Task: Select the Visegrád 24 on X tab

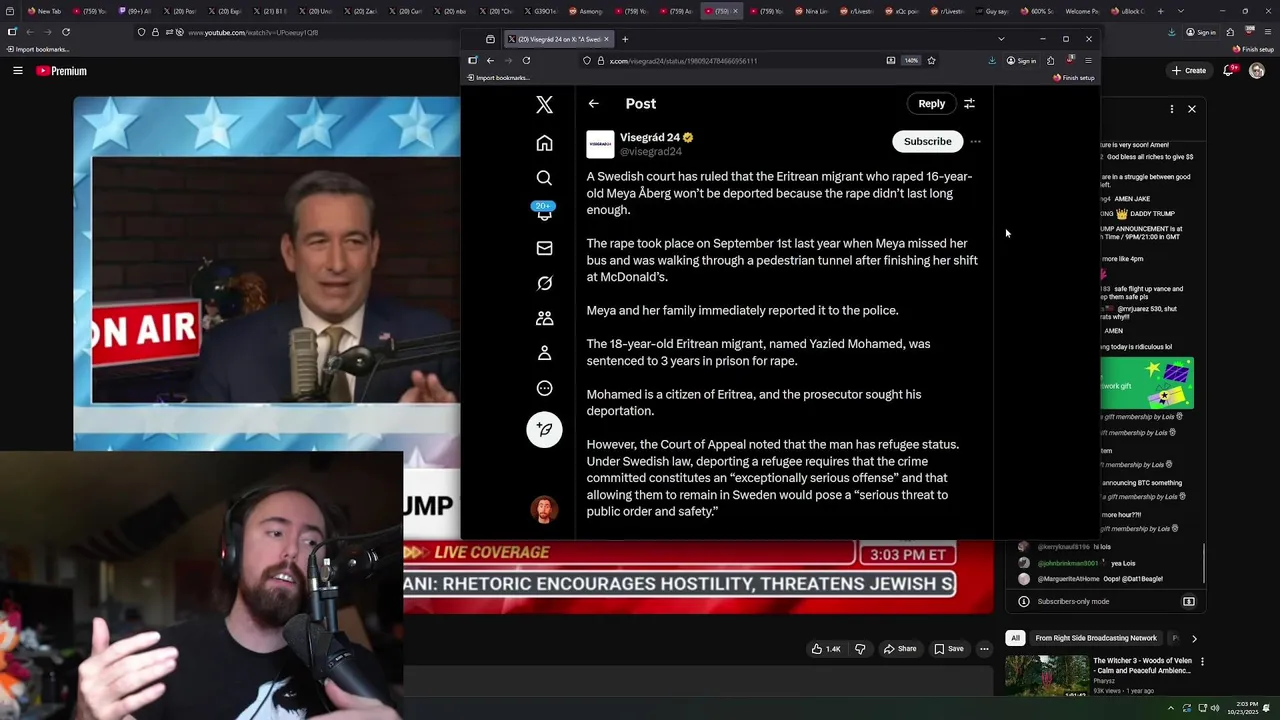Action: pos(558,39)
